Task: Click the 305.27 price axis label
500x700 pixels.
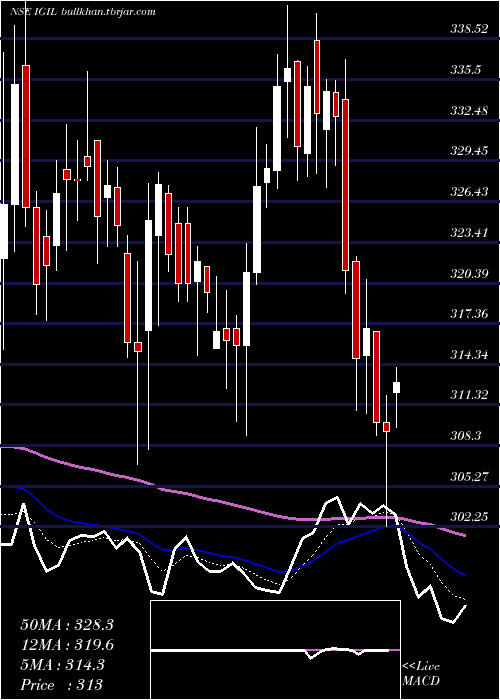Action: (470, 476)
